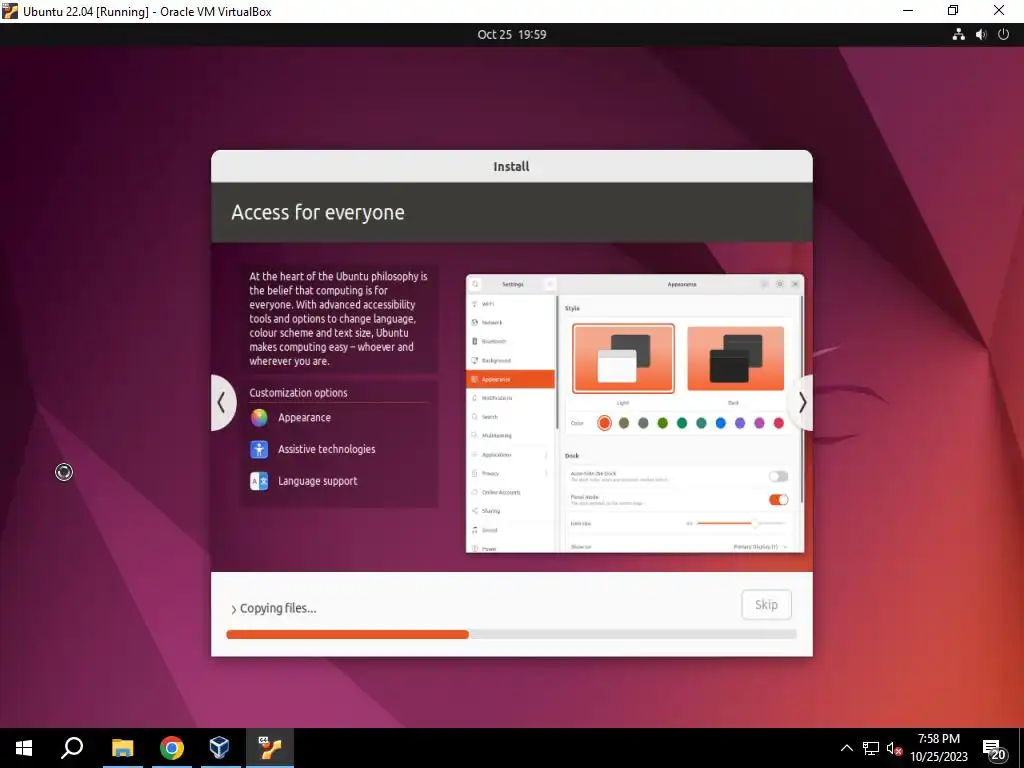The height and width of the screenshot is (768, 1024).
Task: Restore down the VirtualBox VM window
Action: tap(953, 11)
